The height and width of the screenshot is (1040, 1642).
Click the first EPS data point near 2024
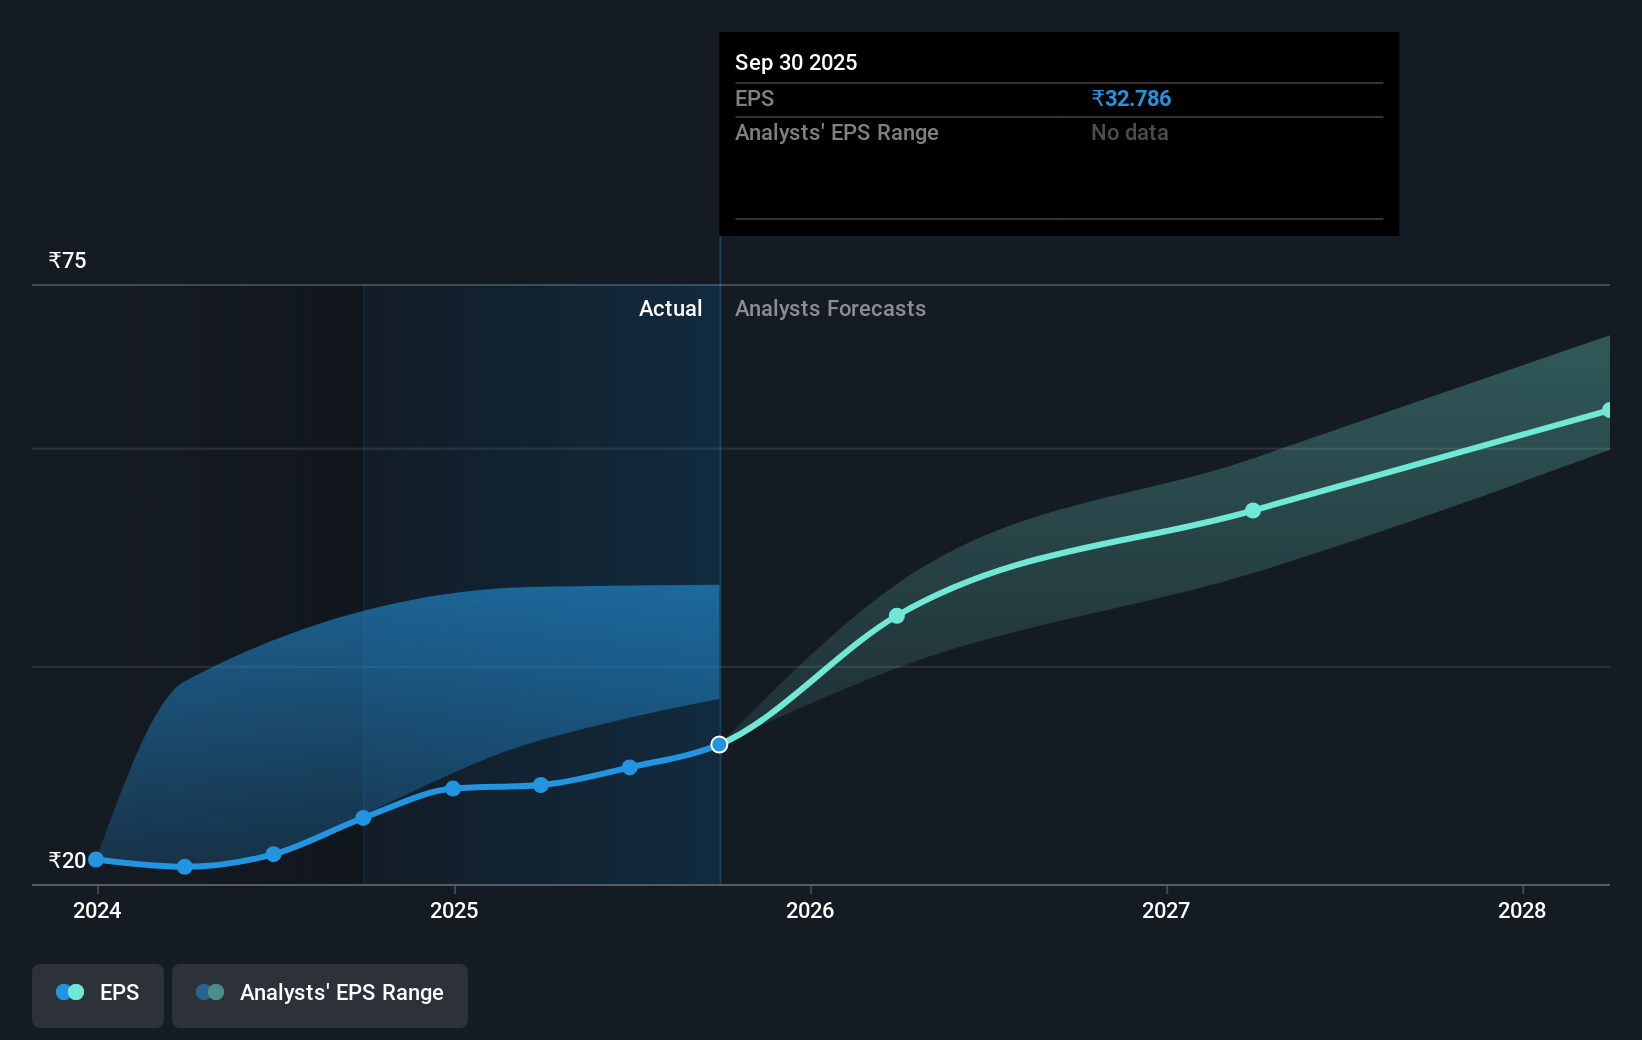click(x=95, y=859)
